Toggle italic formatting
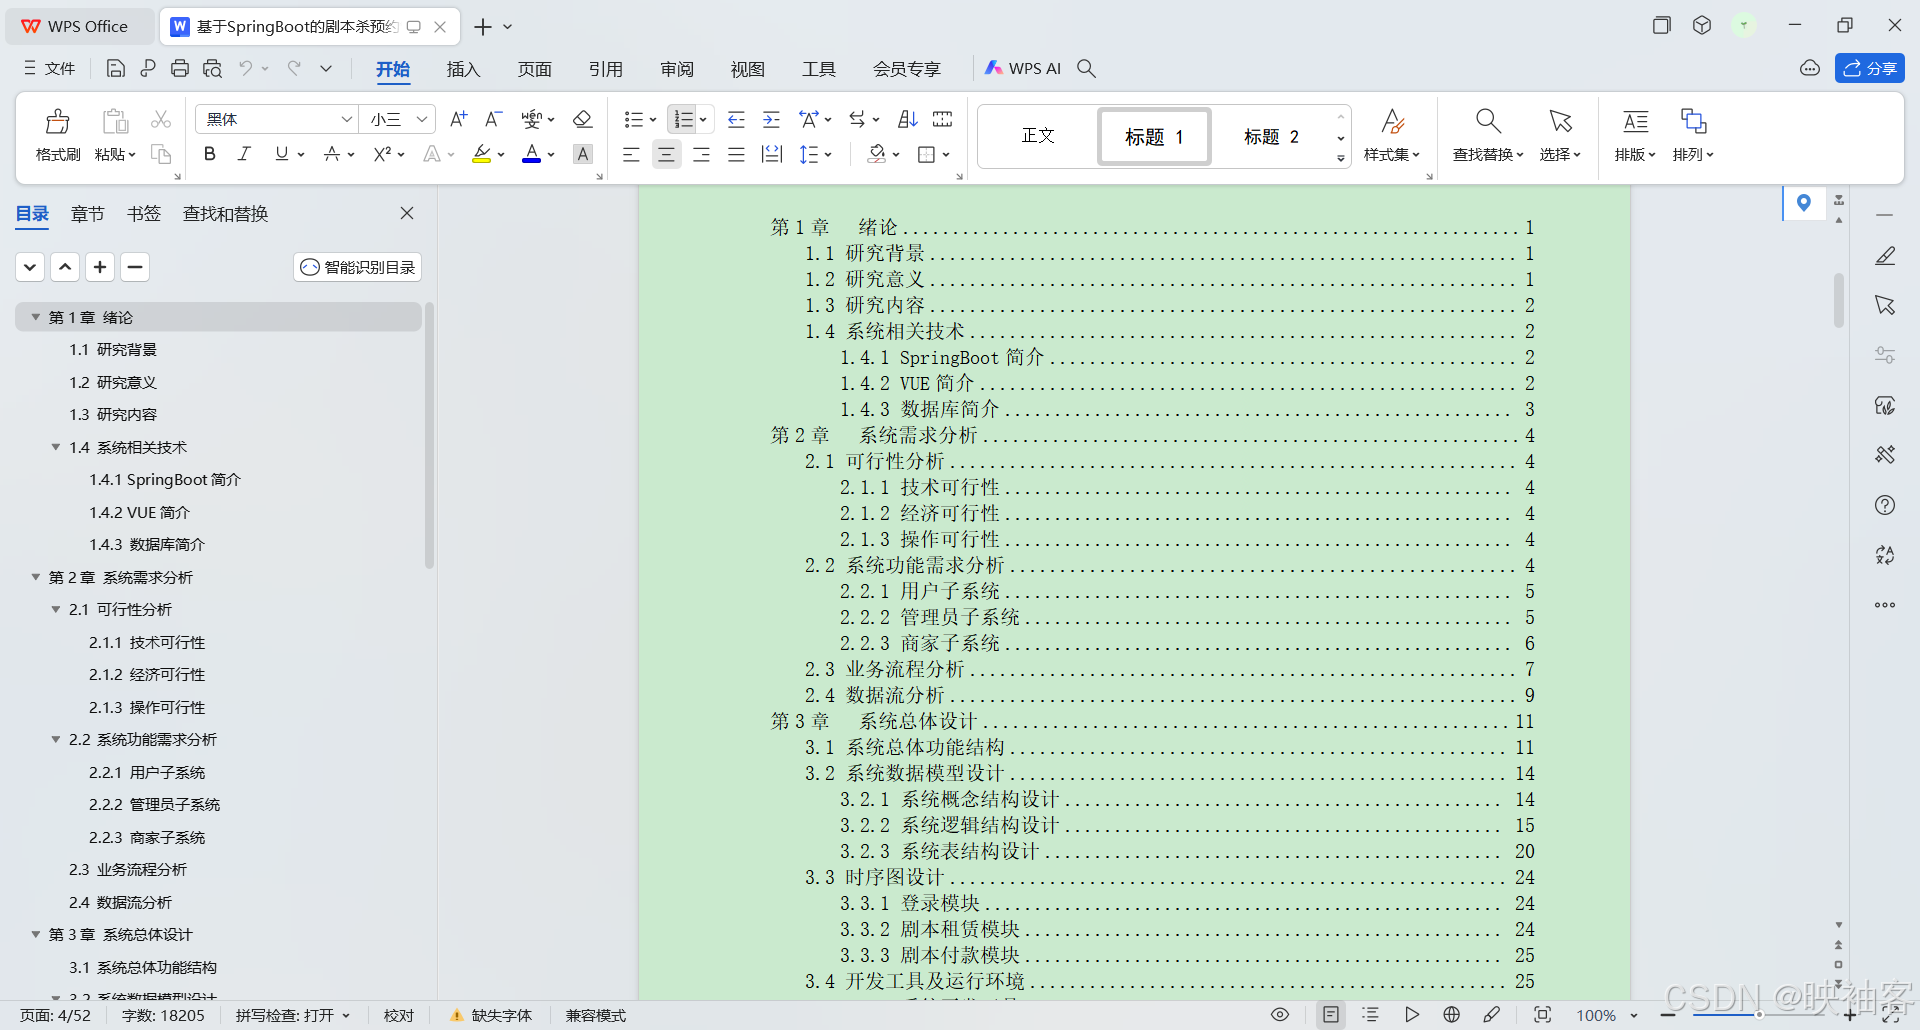 (243, 154)
